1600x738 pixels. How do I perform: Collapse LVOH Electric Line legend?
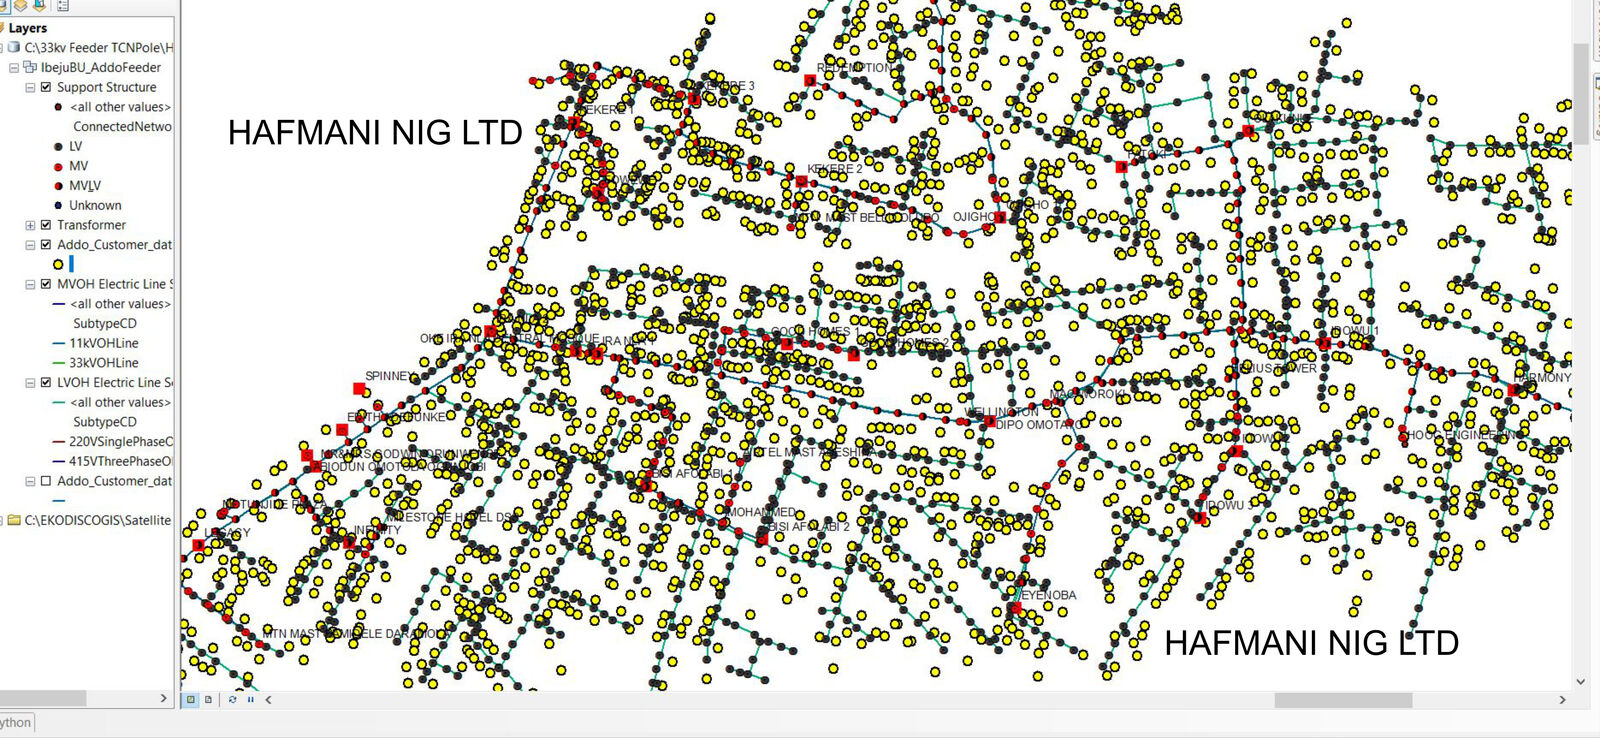30,382
